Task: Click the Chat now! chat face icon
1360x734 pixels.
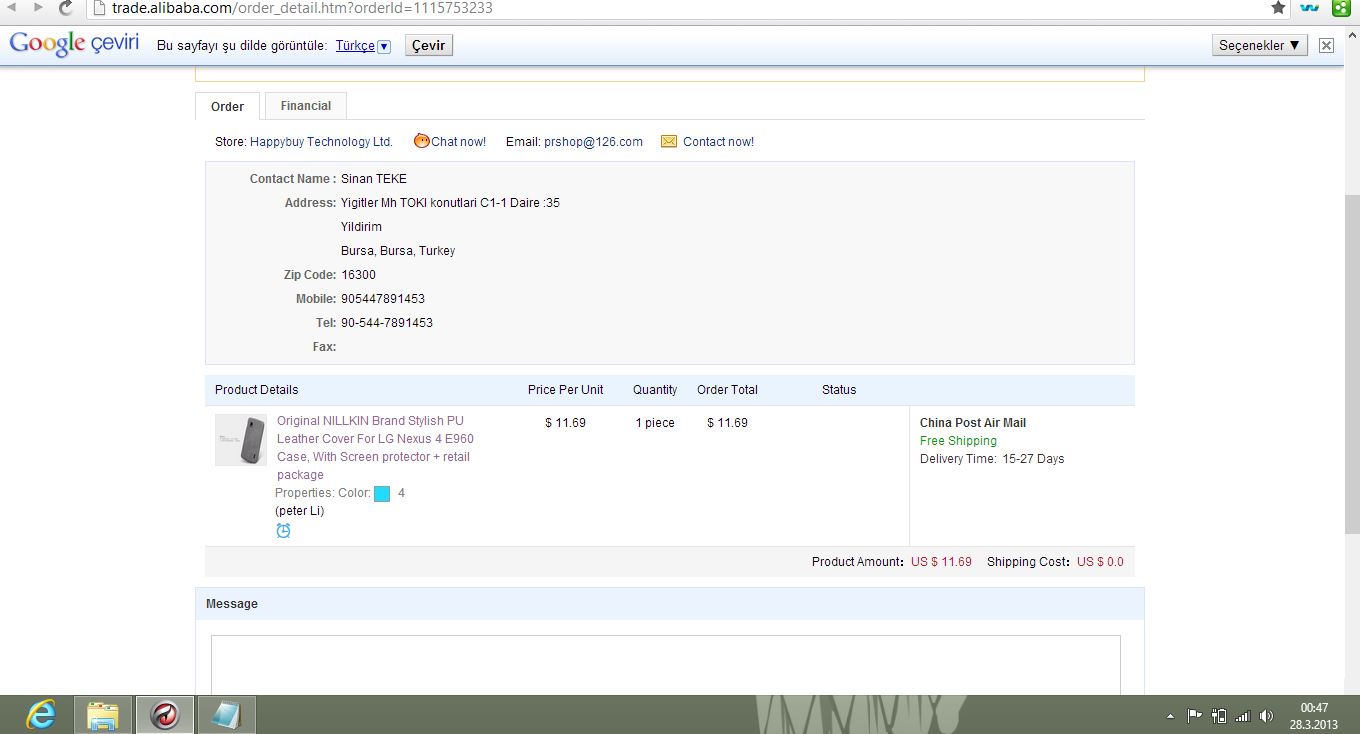Action: (x=421, y=141)
